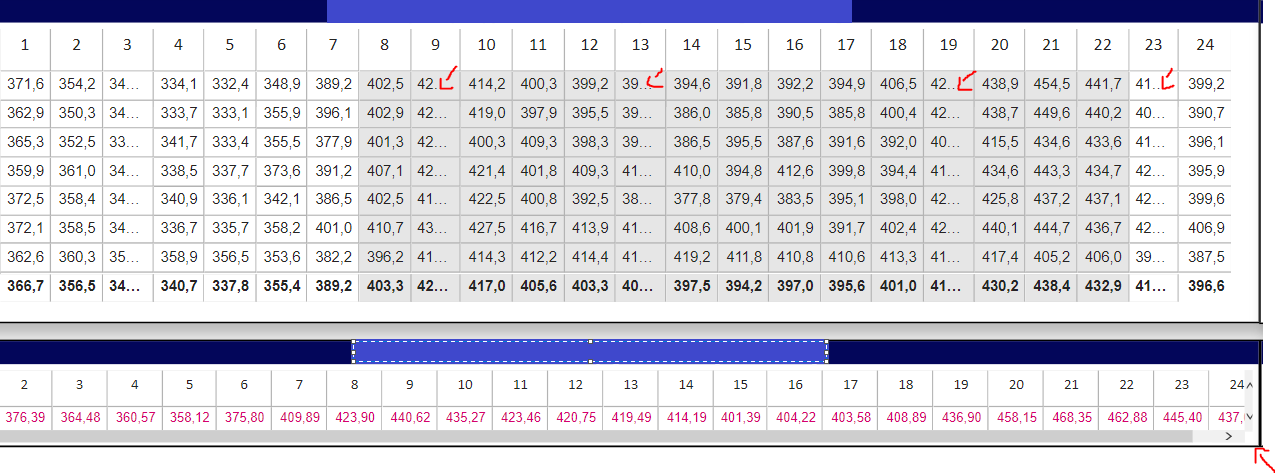Click the bold total cell 438,4
The image size is (1275, 473).
[1050, 287]
